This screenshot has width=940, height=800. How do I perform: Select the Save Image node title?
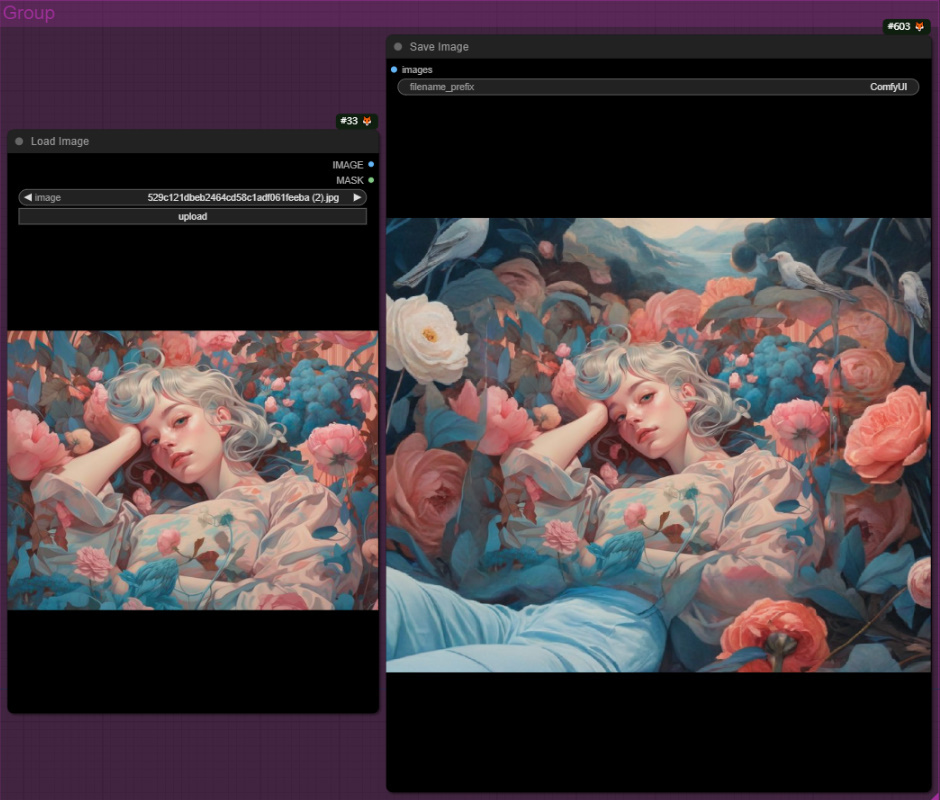coord(439,47)
